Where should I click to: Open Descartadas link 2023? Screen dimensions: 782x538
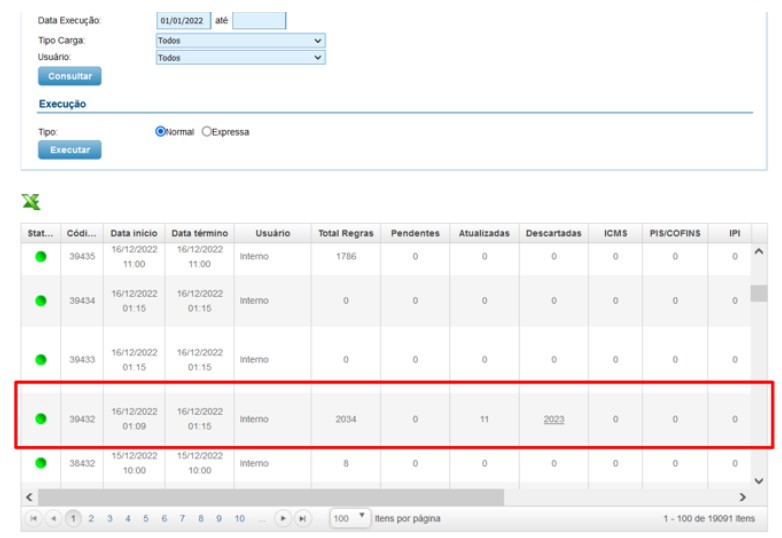pyautogui.click(x=554, y=419)
